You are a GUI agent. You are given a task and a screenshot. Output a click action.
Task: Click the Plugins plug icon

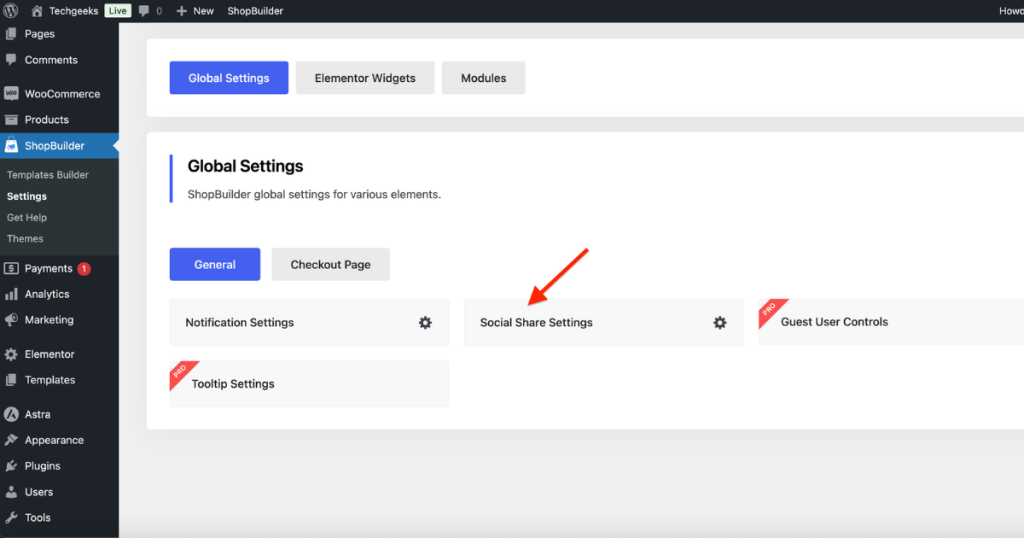point(11,466)
